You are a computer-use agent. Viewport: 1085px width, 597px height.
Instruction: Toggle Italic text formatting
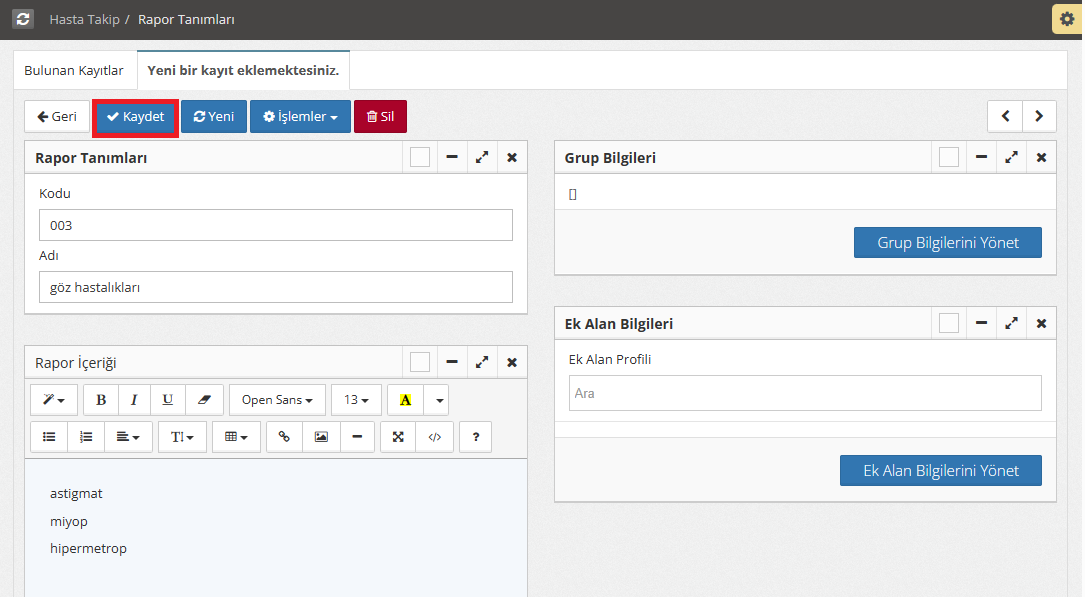pyautogui.click(x=134, y=400)
